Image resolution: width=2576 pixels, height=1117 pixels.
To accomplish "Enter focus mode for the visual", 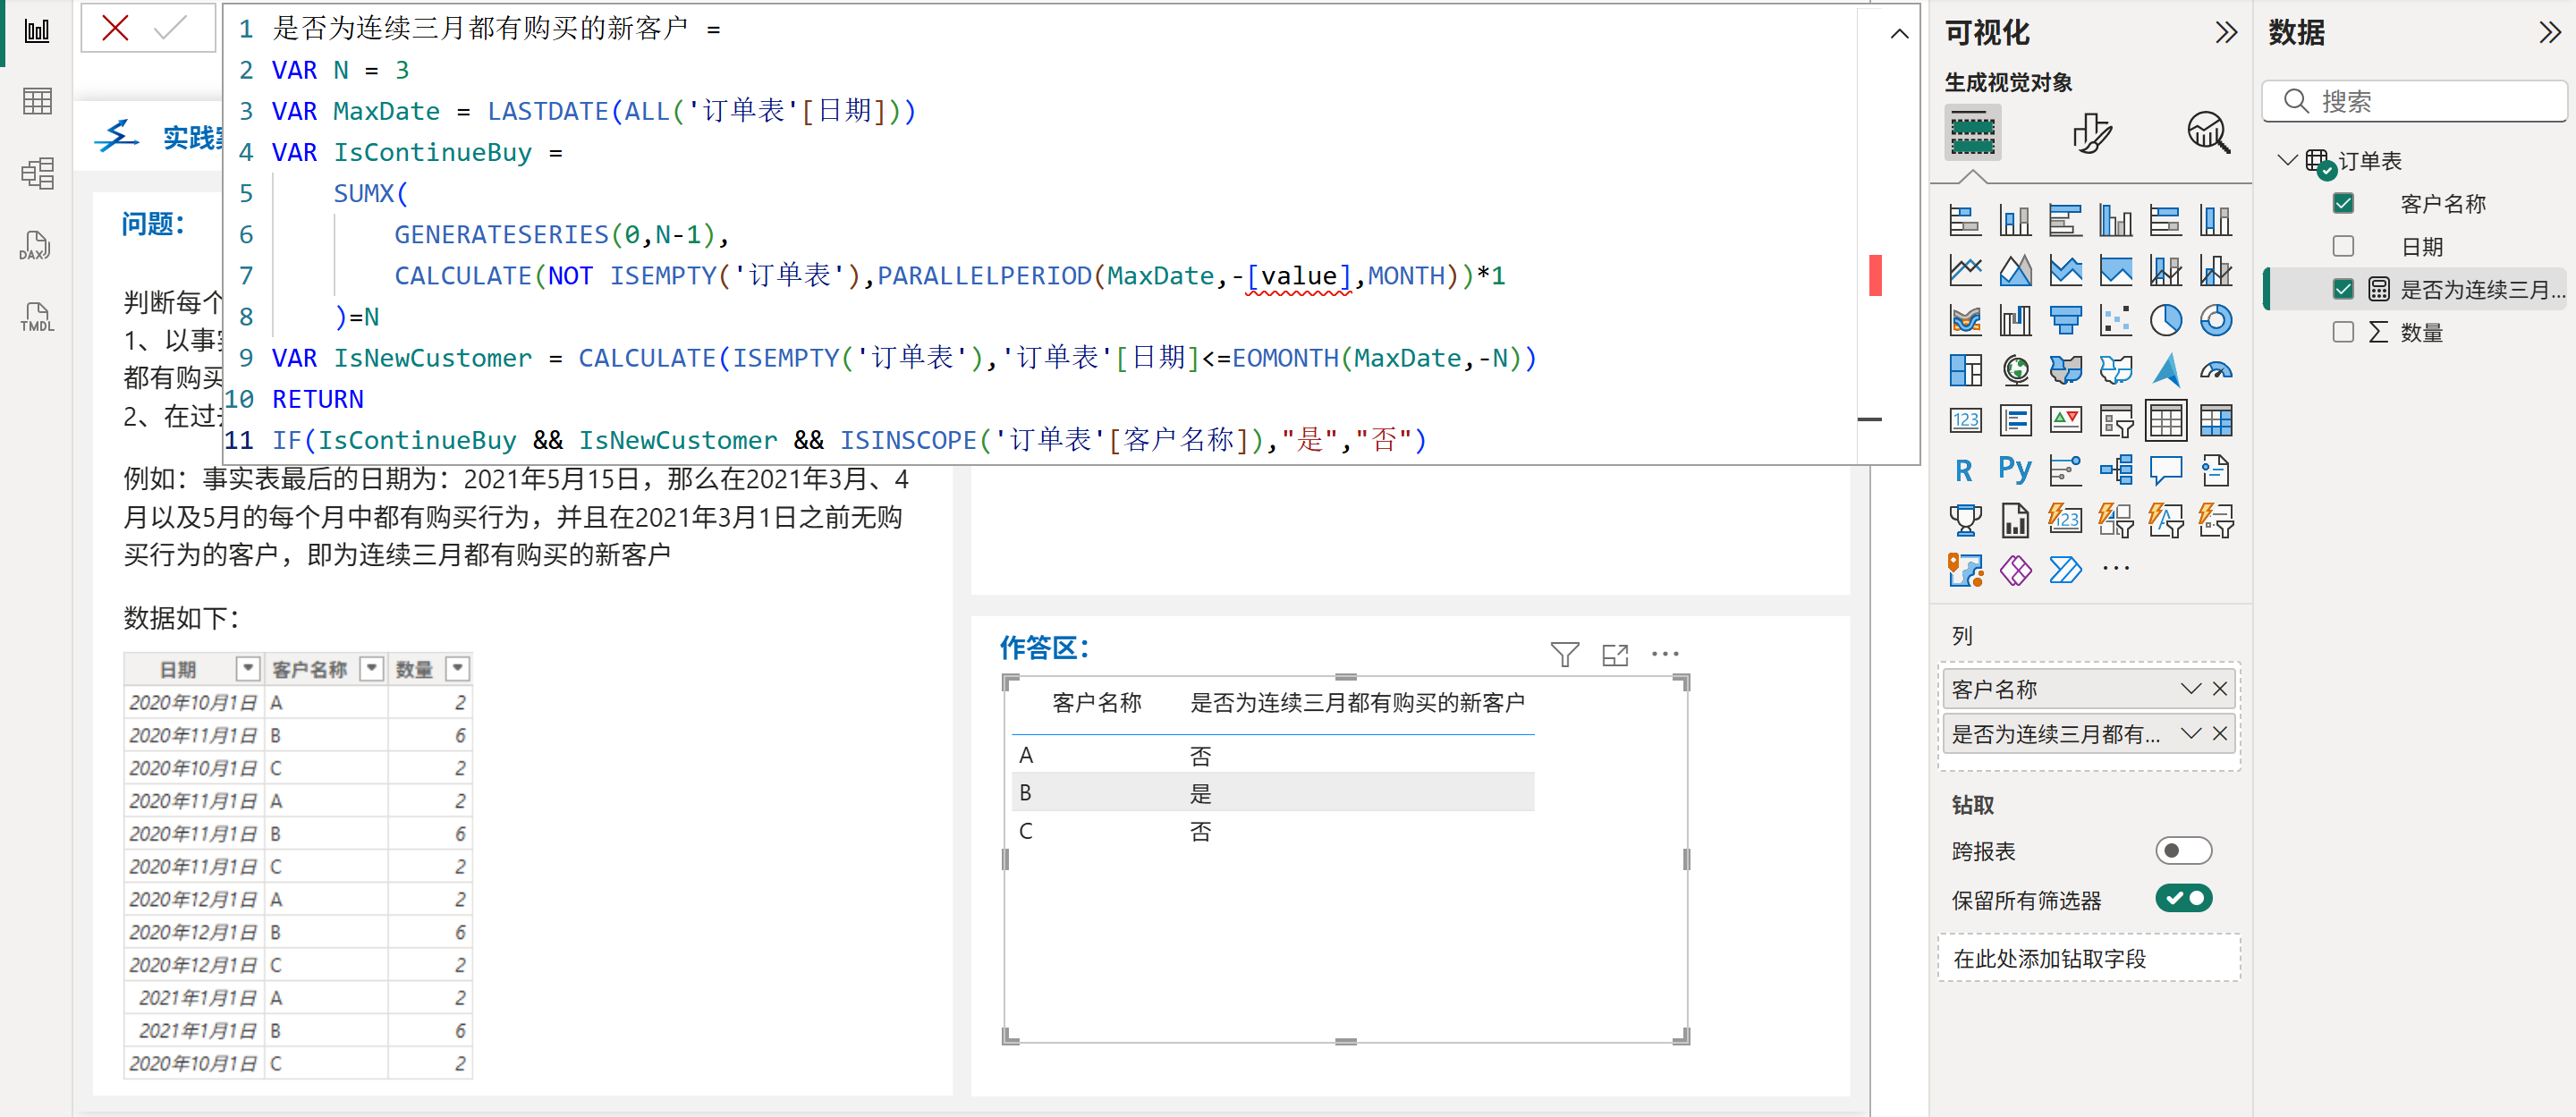I will click(1615, 654).
